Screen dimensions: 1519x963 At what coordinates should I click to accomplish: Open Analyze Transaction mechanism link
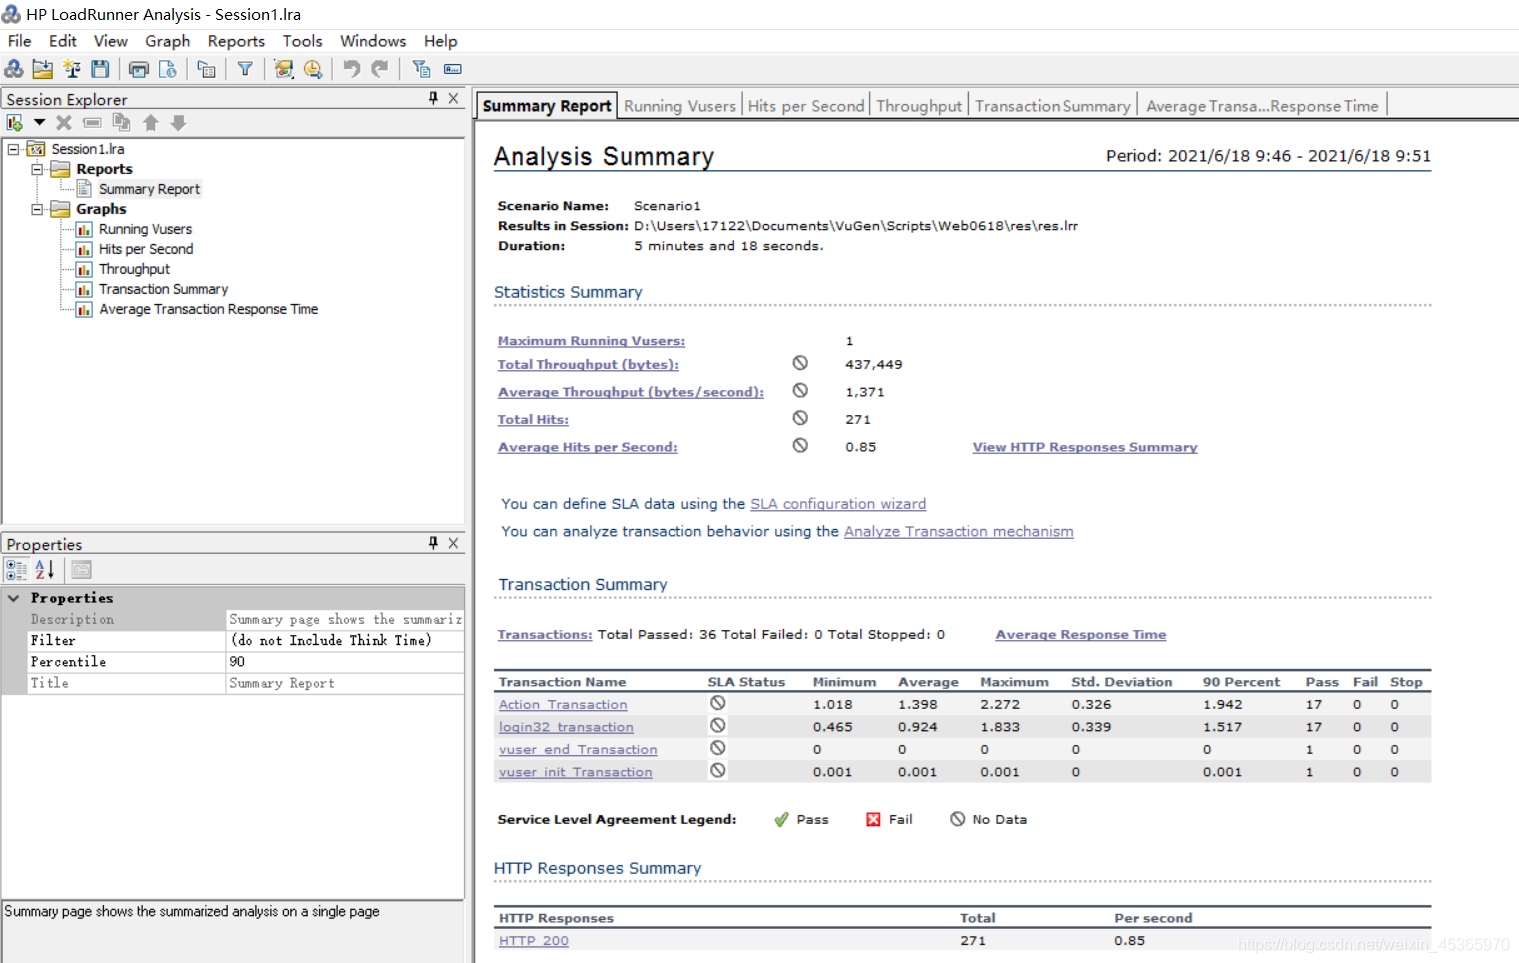click(x=958, y=531)
